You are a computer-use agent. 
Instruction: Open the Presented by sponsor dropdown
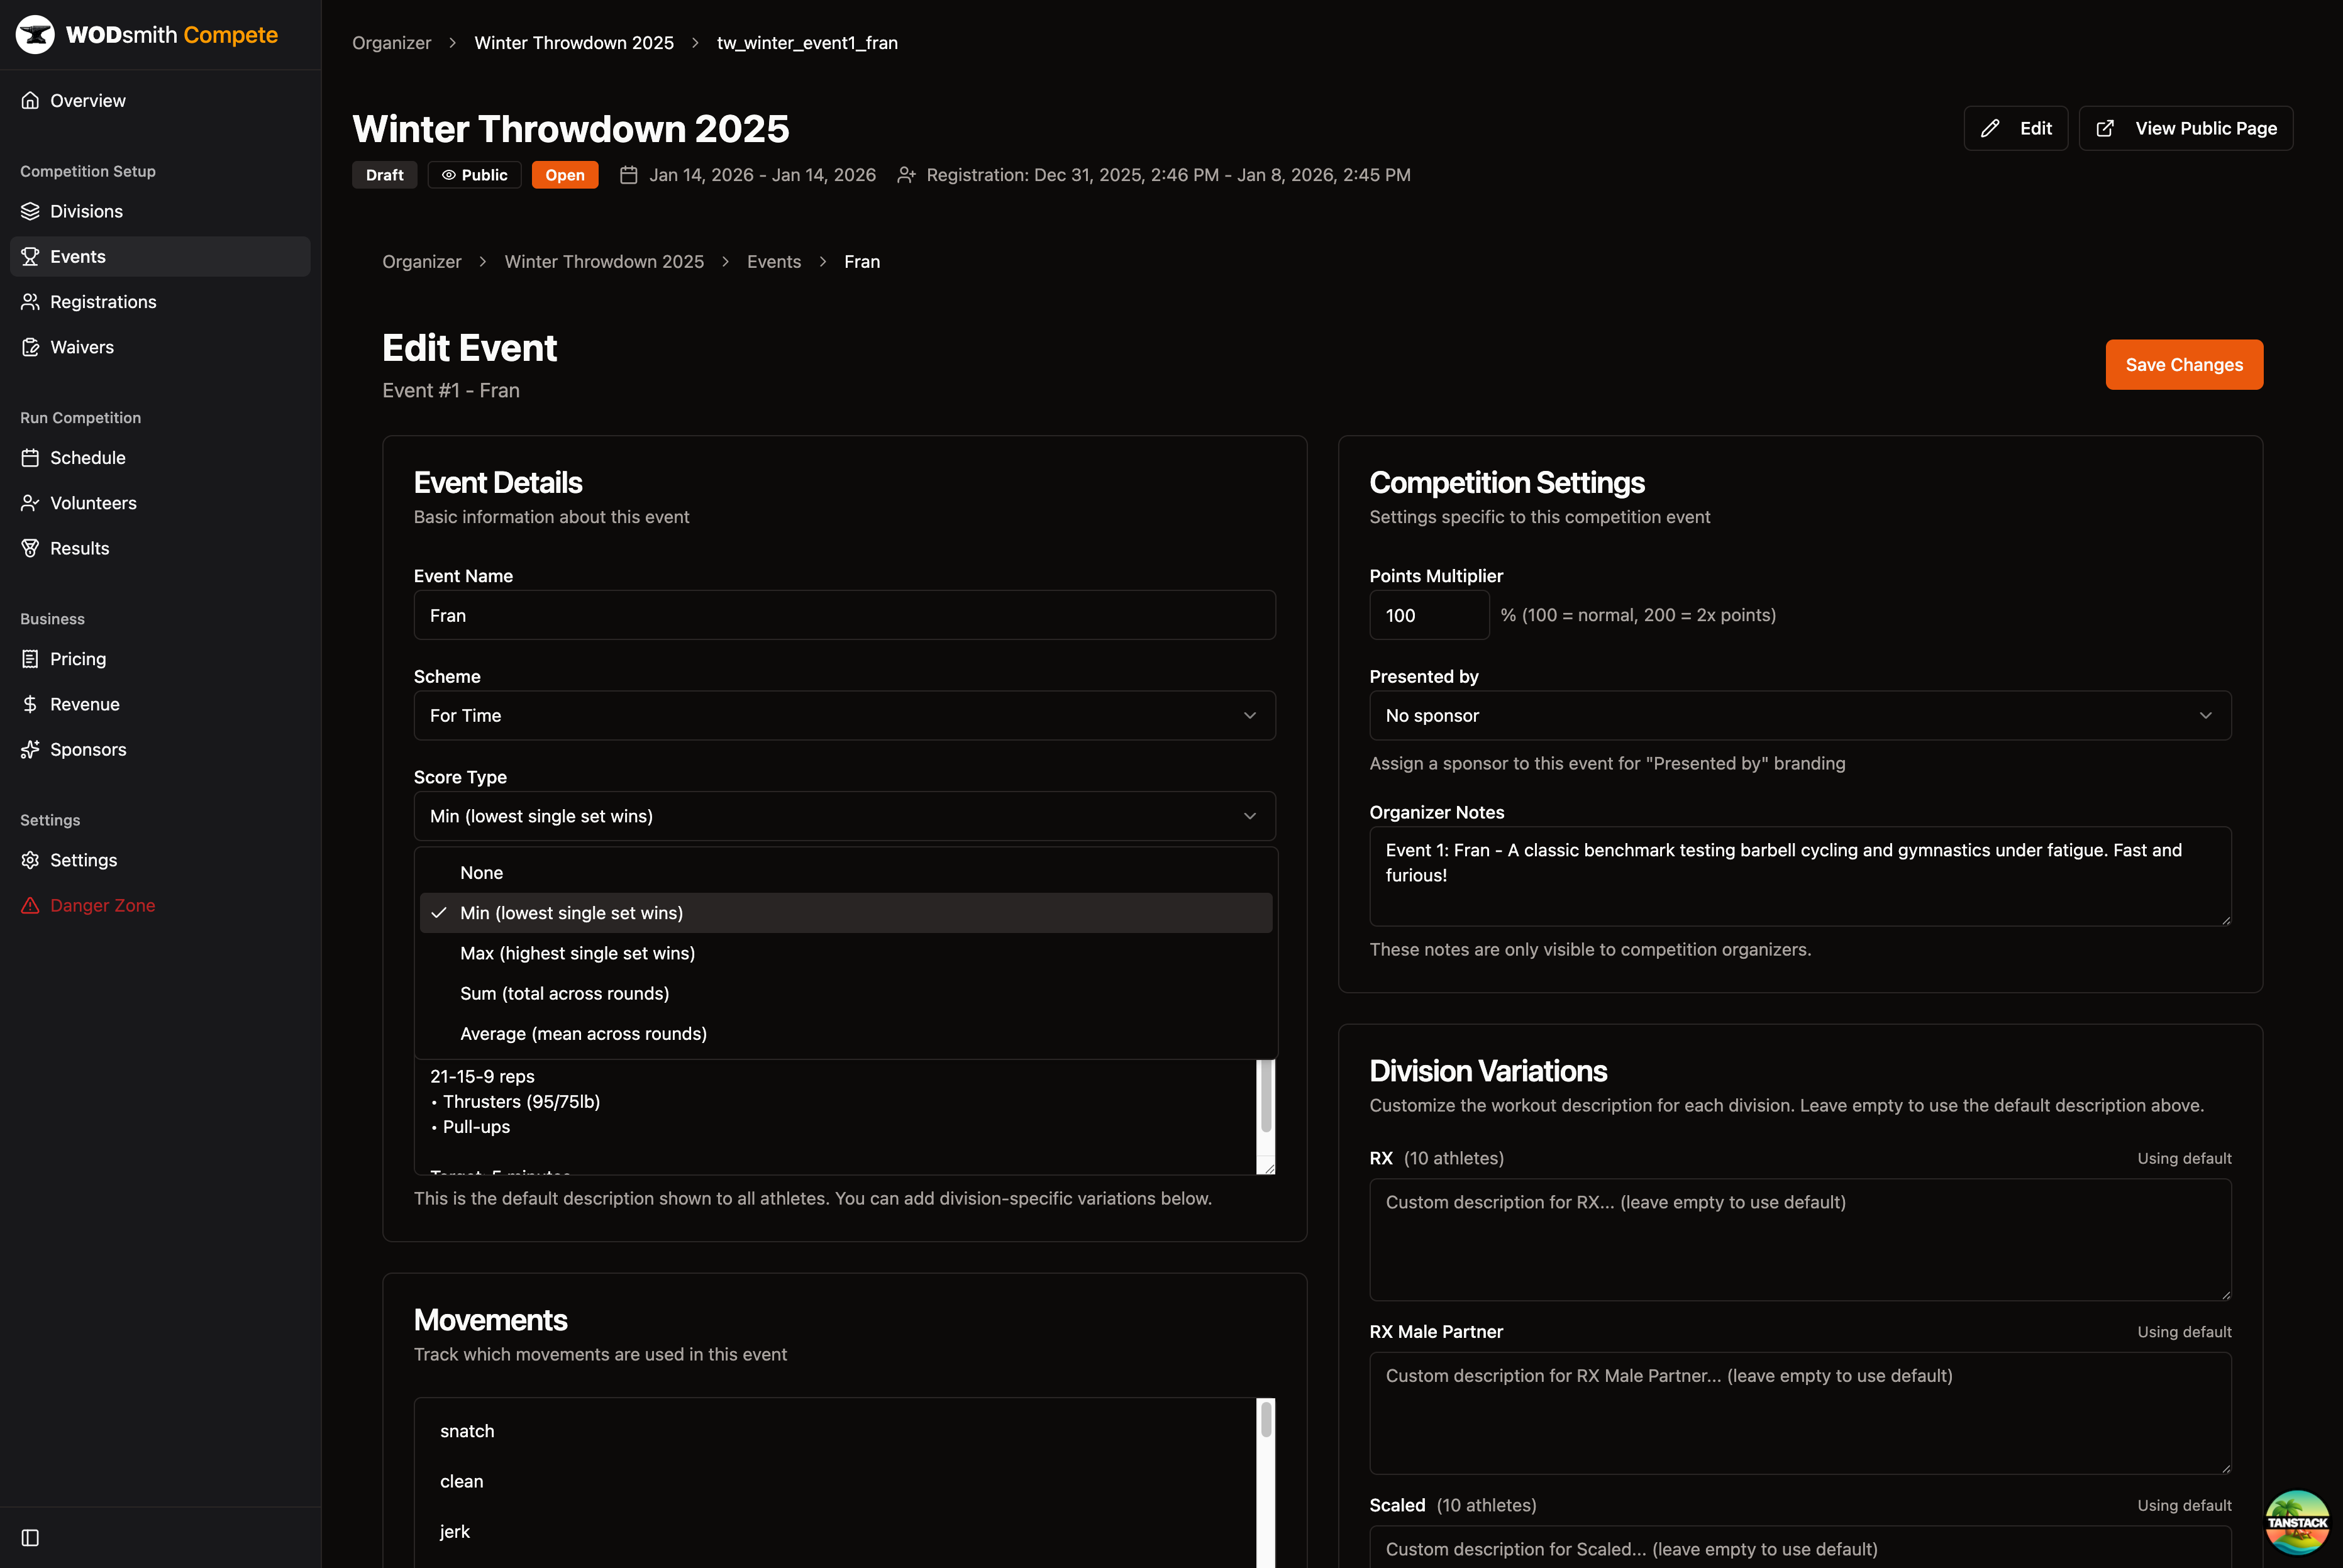point(1800,716)
